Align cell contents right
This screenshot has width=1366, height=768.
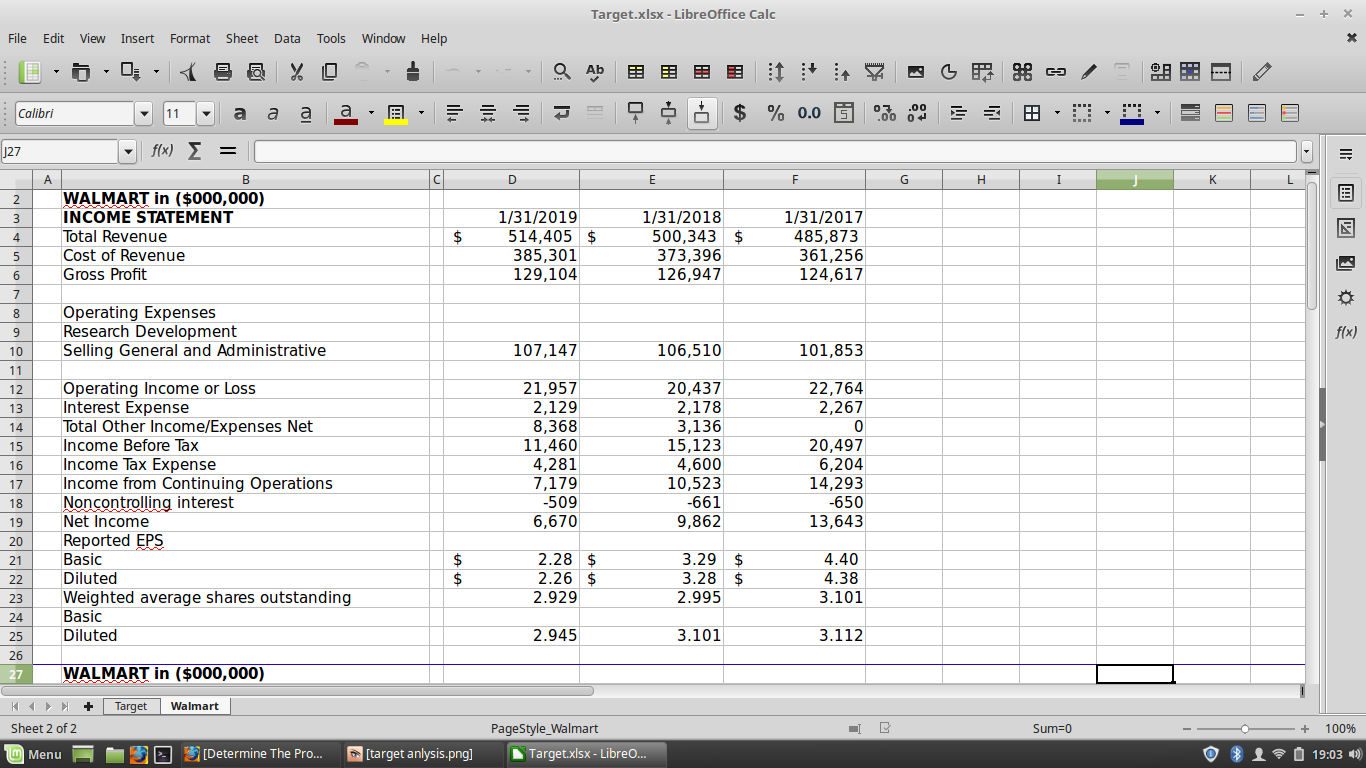(521, 113)
